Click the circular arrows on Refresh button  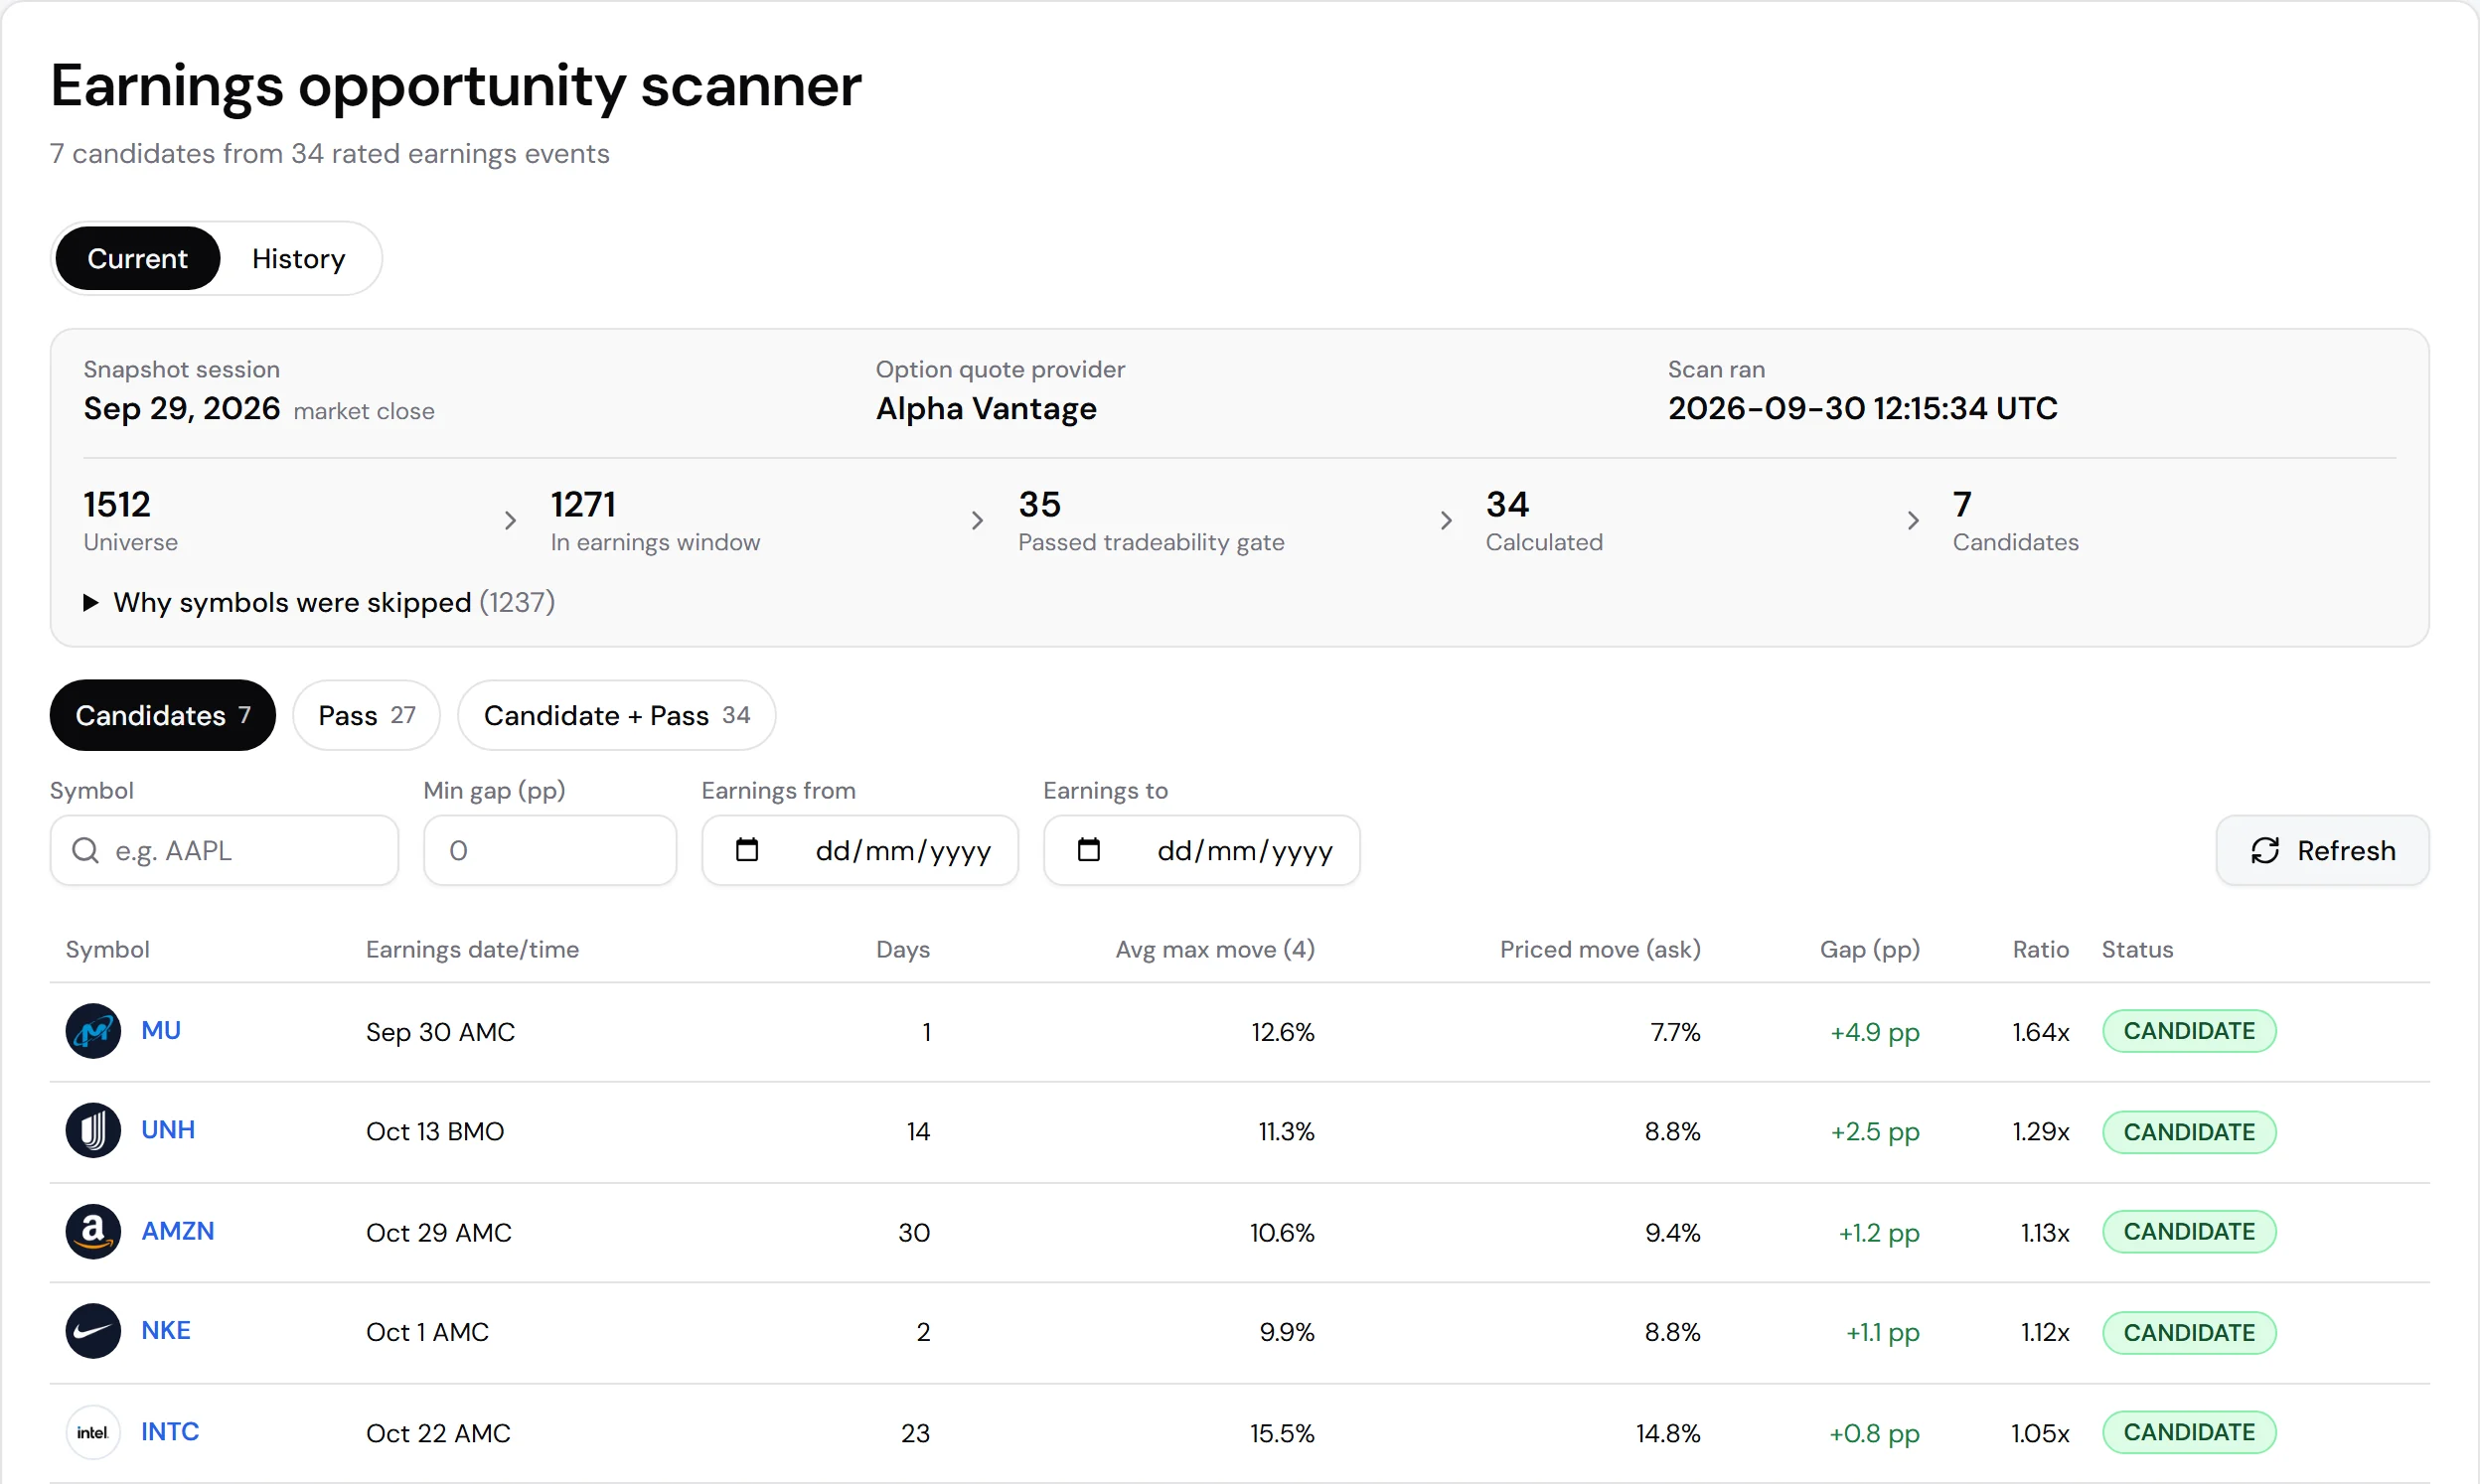2265,851
